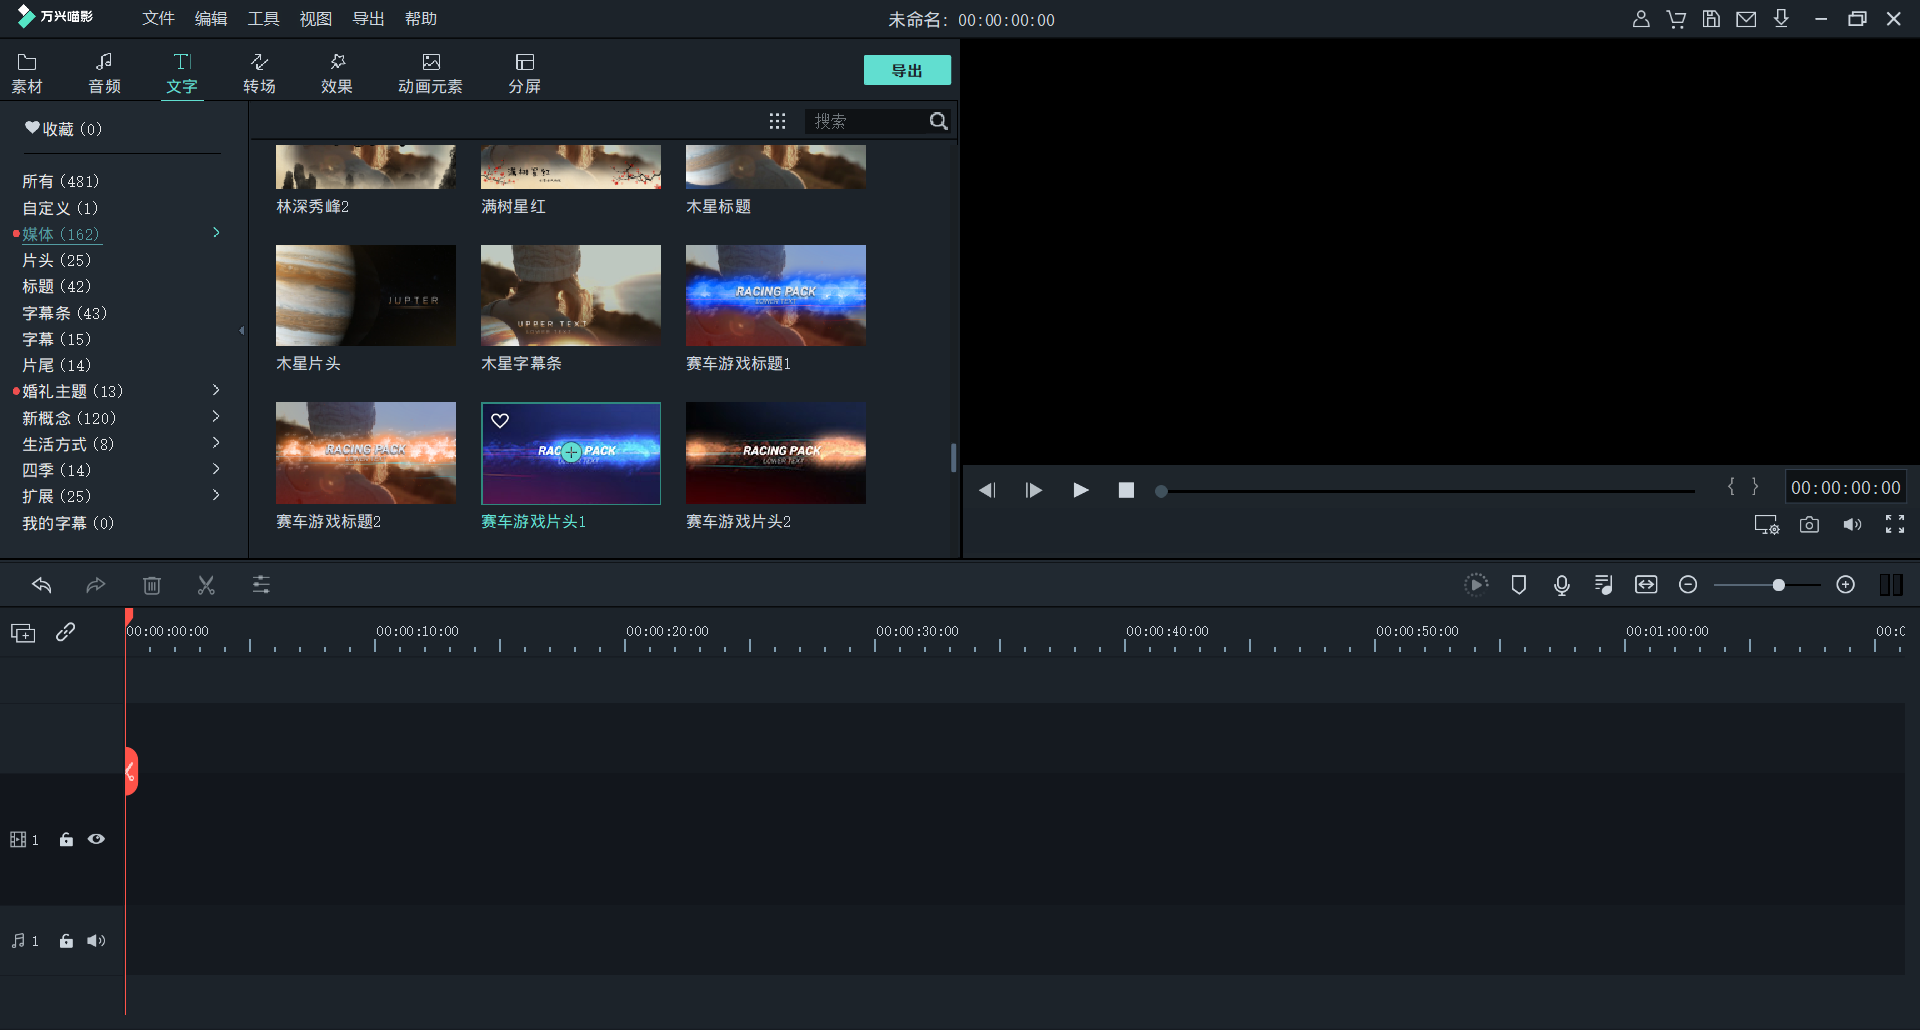Switch to the 转场 transitions tab
Image resolution: width=1920 pixels, height=1030 pixels.
tap(259, 73)
